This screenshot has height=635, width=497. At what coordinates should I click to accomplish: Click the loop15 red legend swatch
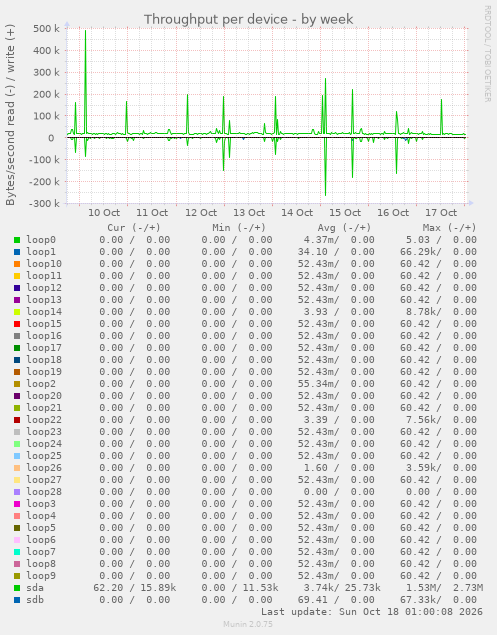(x=17, y=324)
